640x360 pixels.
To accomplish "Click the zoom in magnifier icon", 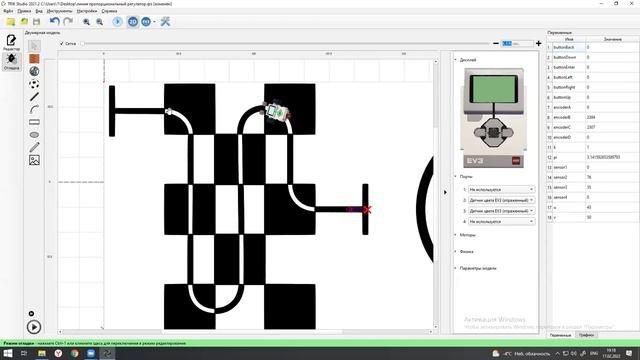I will pyautogui.click(x=87, y=22).
